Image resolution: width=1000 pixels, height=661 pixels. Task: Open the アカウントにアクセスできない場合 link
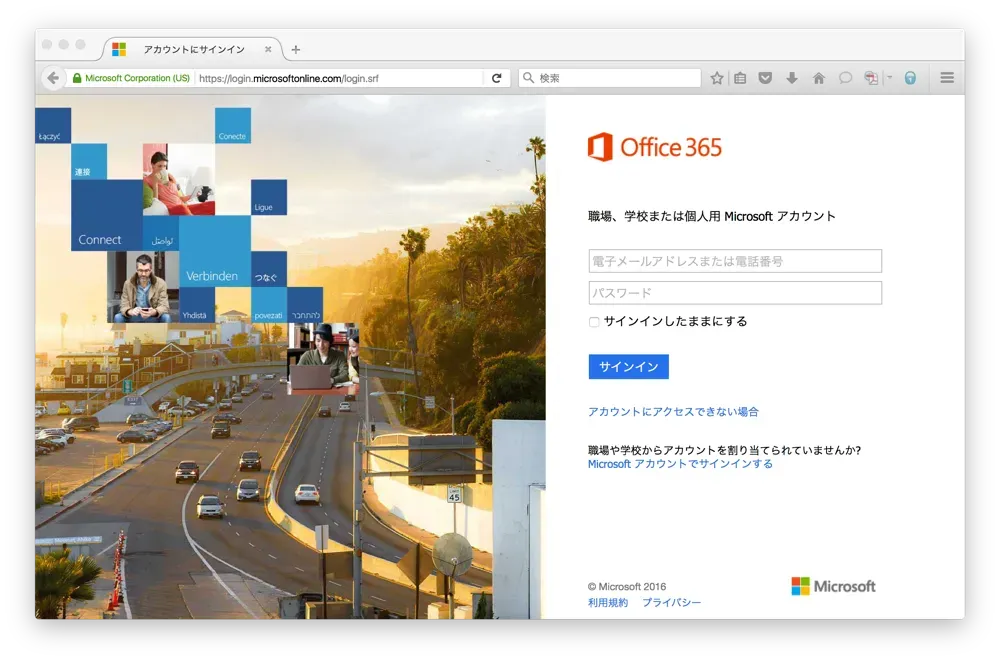(x=672, y=411)
